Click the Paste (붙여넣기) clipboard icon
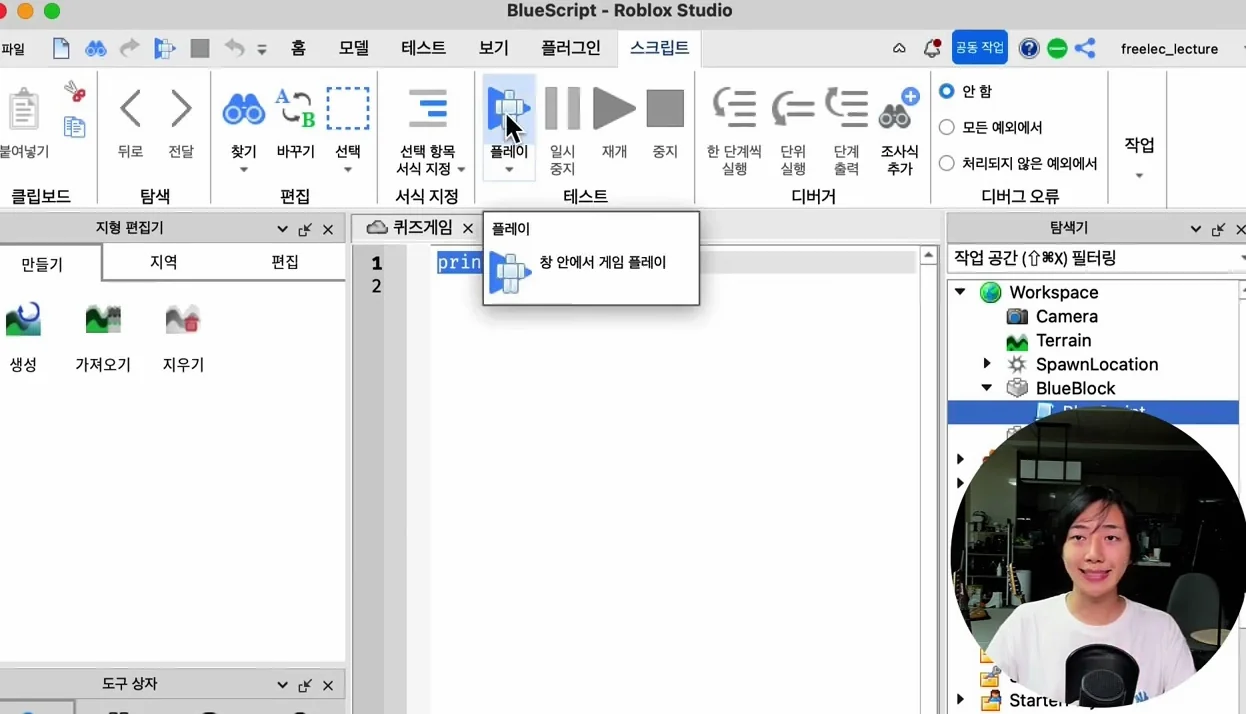The width and height of the screenshot is (1246, 714). (23, 110)
